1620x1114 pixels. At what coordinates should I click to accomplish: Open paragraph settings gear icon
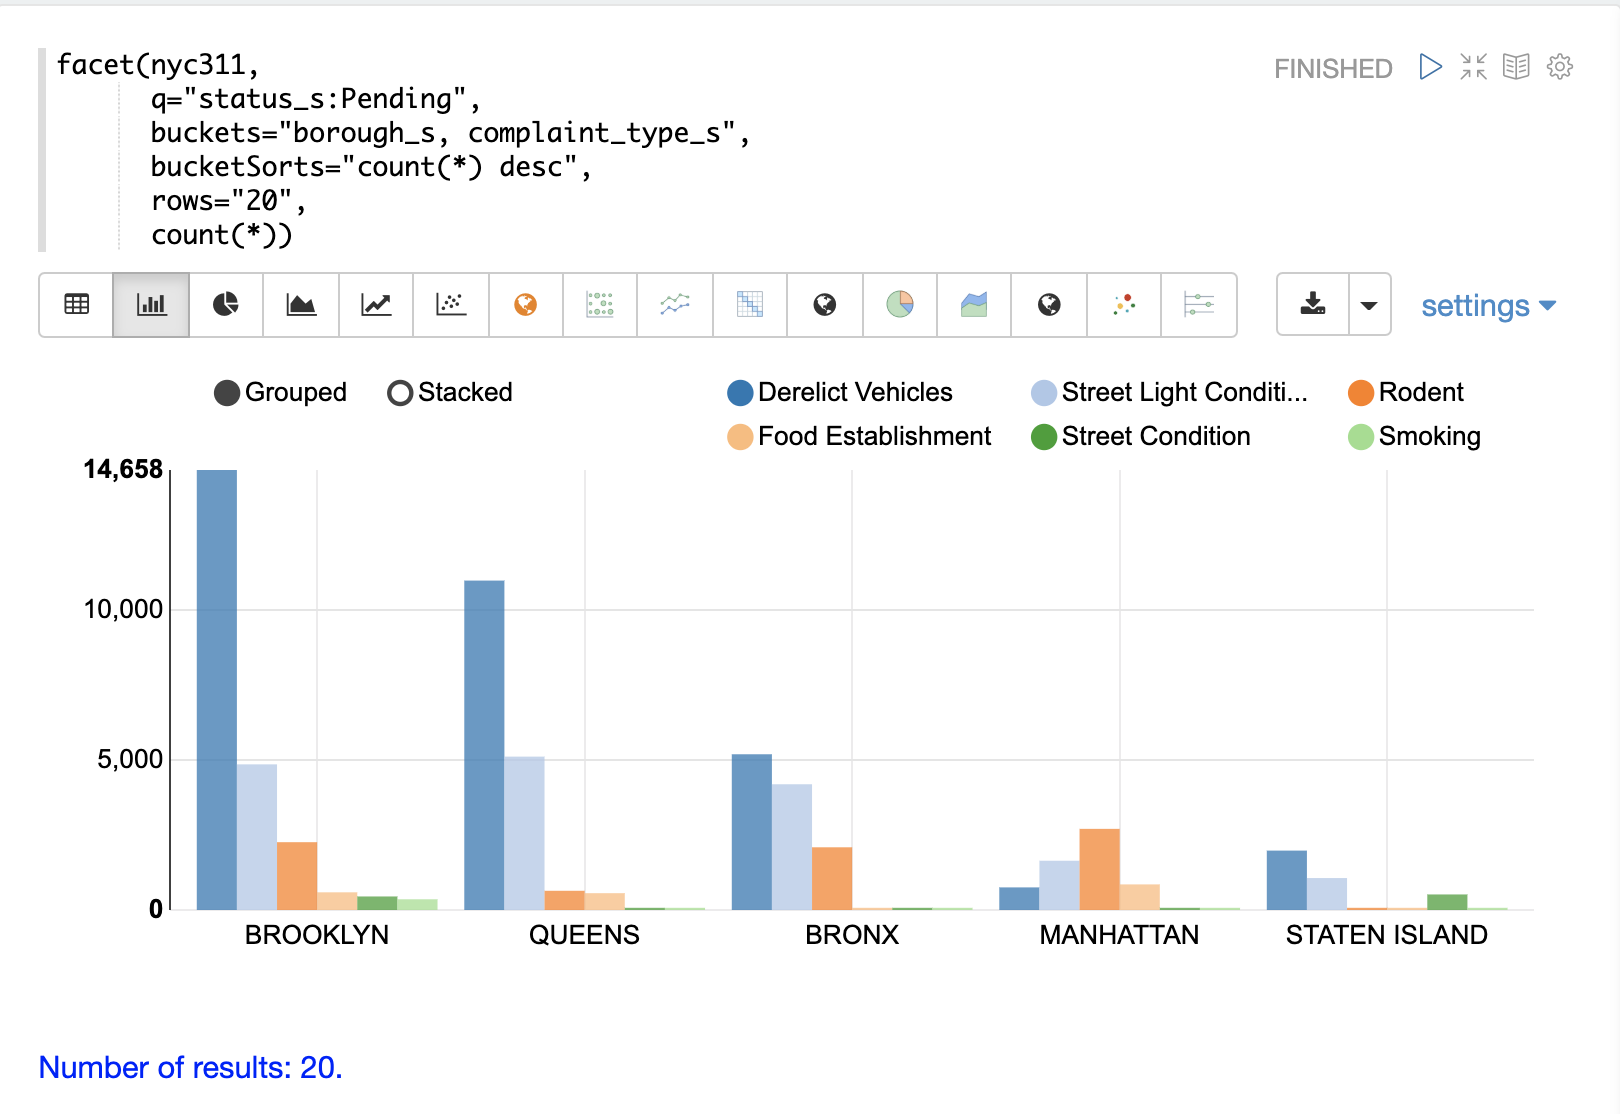pyautogui.click(x=1559, y=67)
